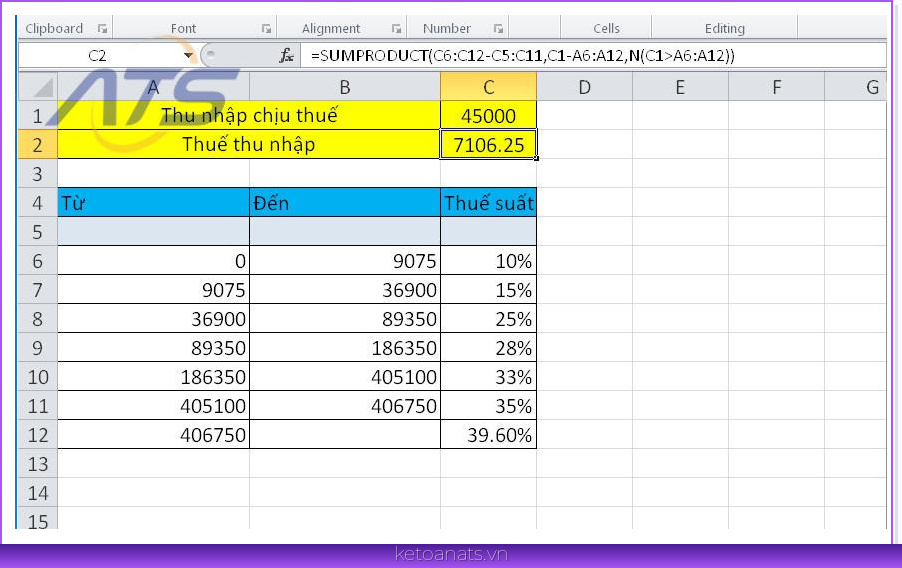This screenshot has height=568, width=902.
Task: Click cell B6 containing 9075
Action: pyautogui.click(x=345, y=261)
